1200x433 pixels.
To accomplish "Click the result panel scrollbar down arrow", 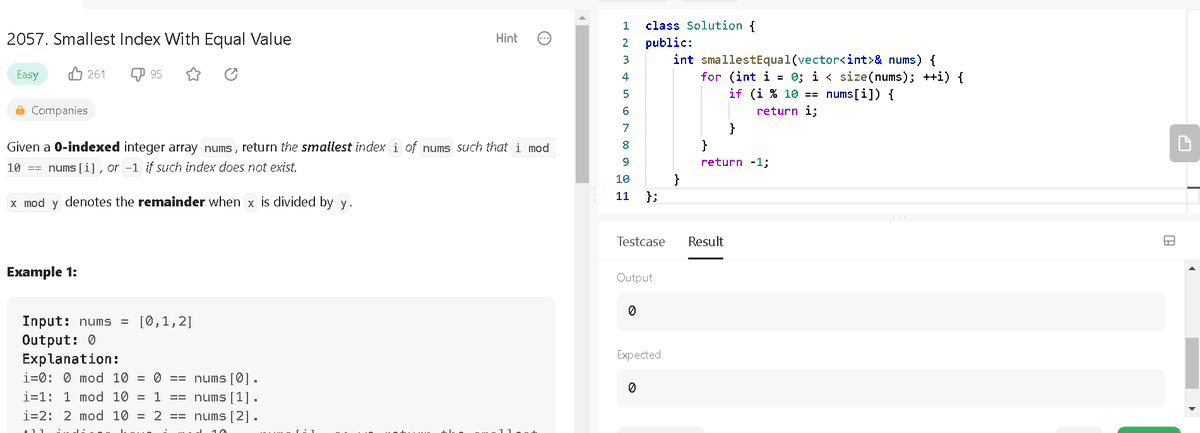I will 1192,409.
